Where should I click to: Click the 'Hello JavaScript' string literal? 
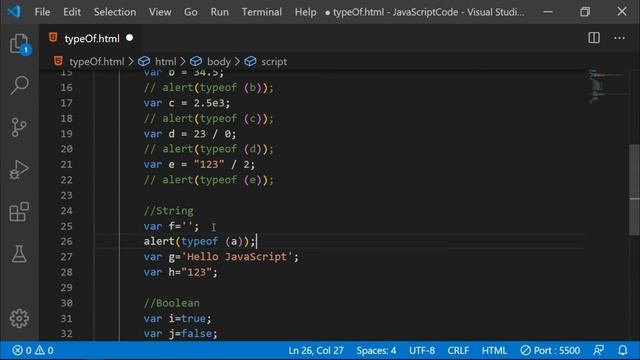(237, 257)
